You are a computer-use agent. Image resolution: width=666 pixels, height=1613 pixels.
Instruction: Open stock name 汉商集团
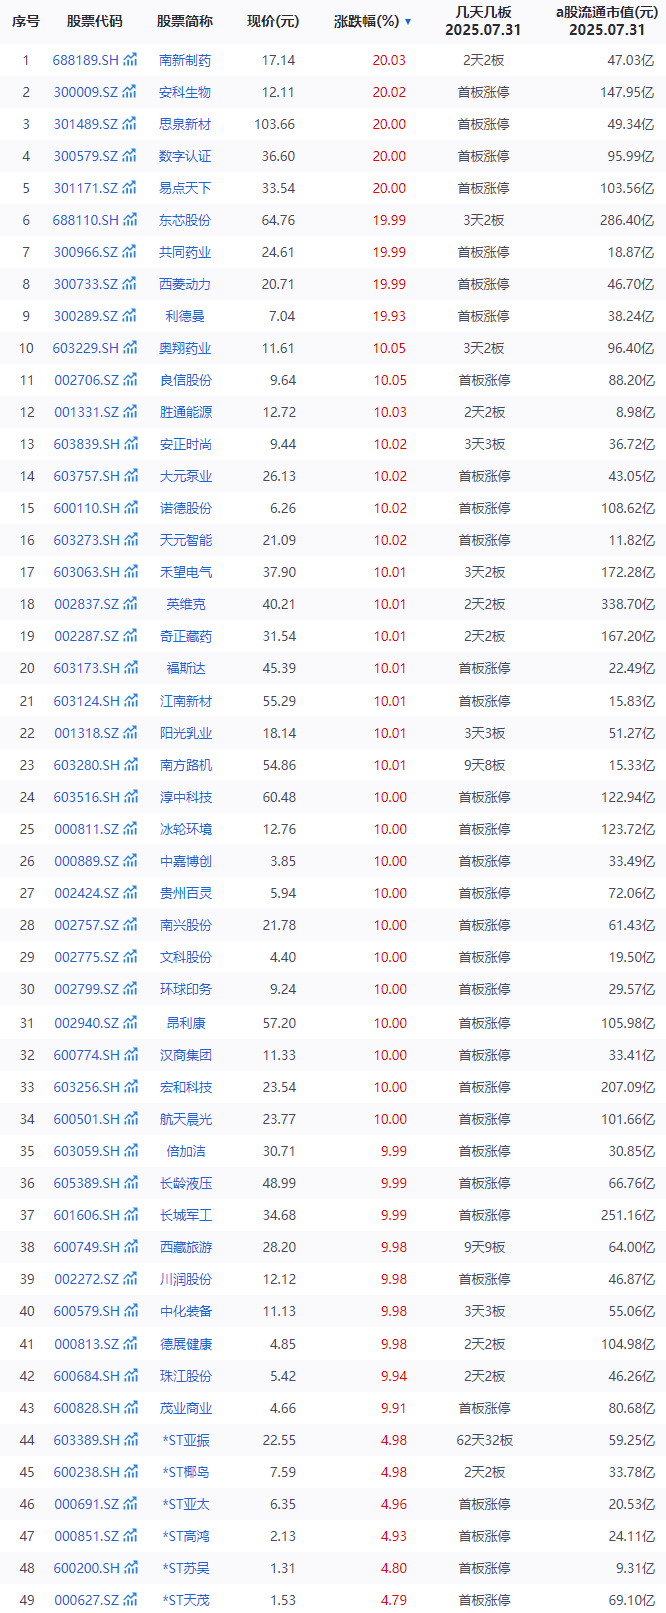point(185,1055)
